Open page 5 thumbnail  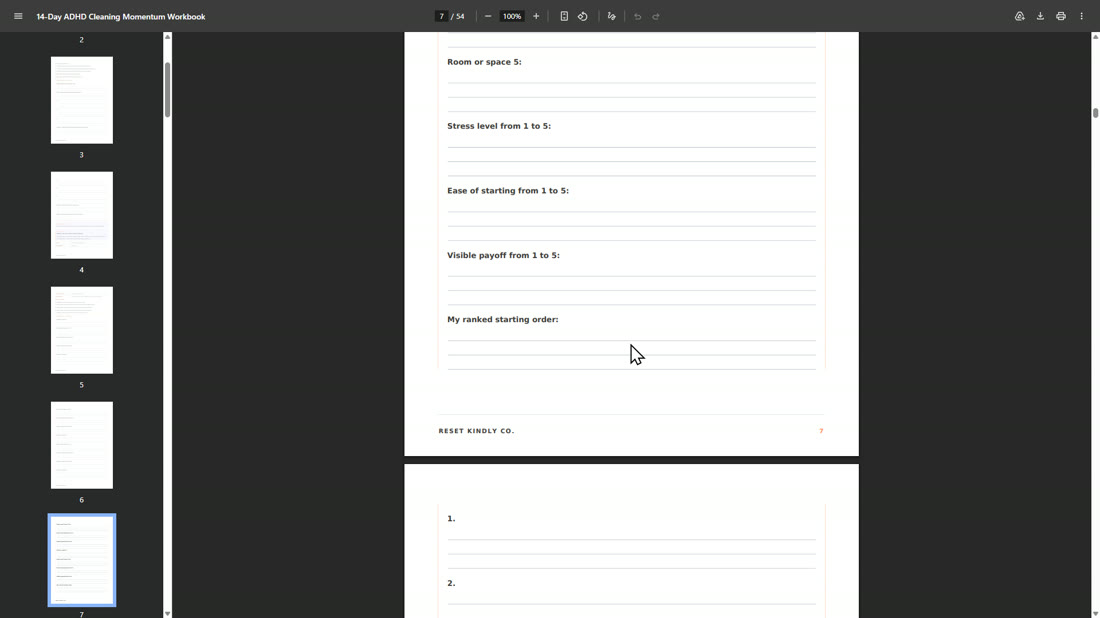click(81, 330)
